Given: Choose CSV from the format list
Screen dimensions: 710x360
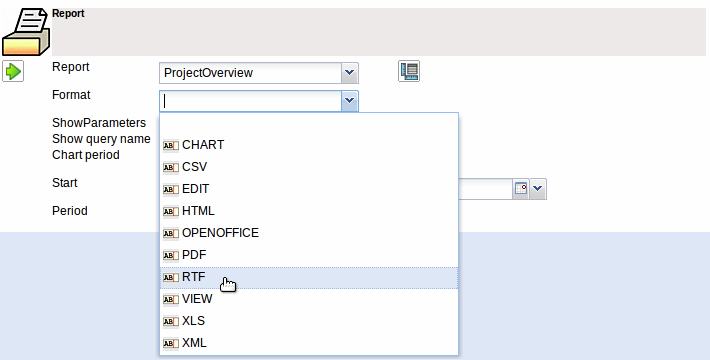Looking at the screenshot, I should coord(309,167).
